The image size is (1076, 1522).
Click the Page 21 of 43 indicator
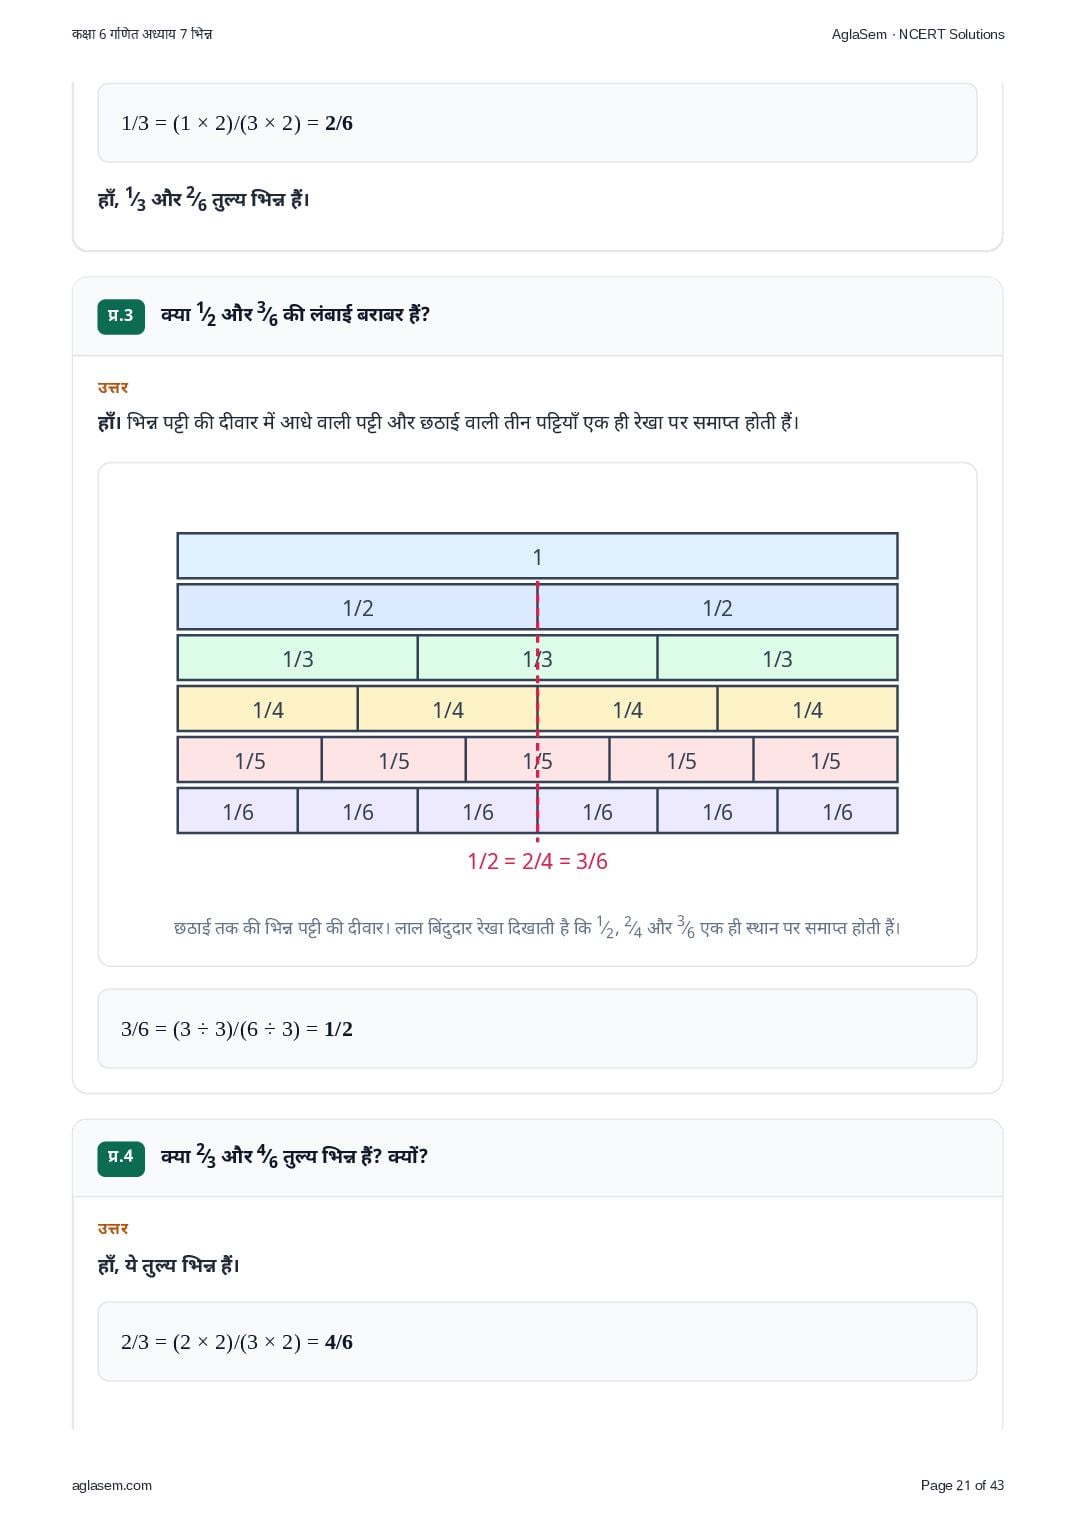(962, 1485)
